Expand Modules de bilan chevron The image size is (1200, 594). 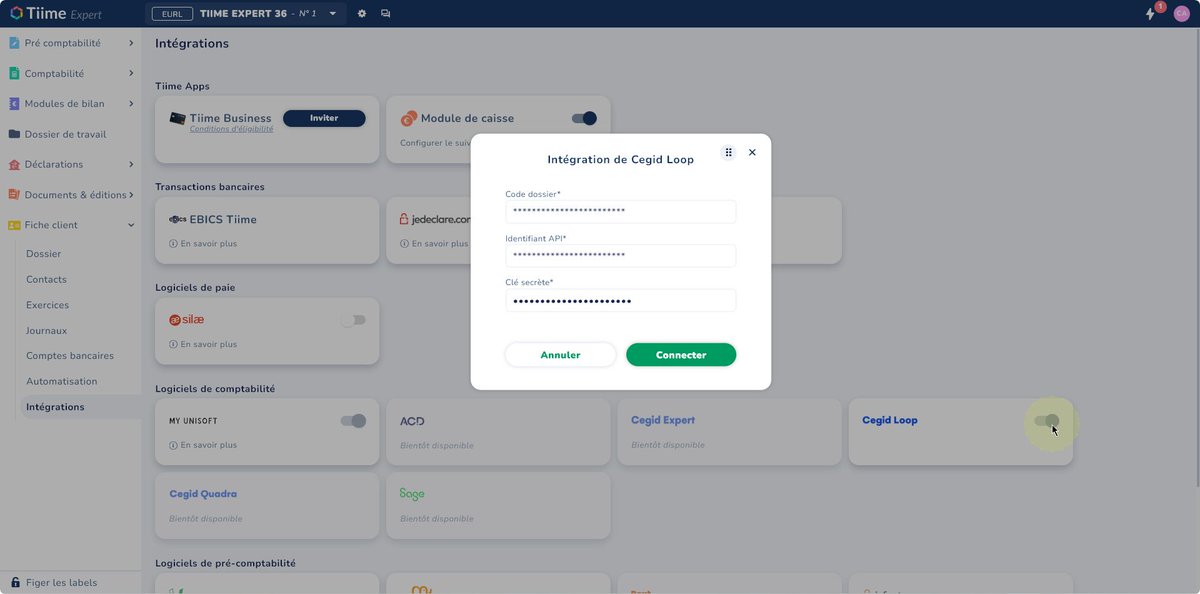pyautogui.click(x=131, y=104)
